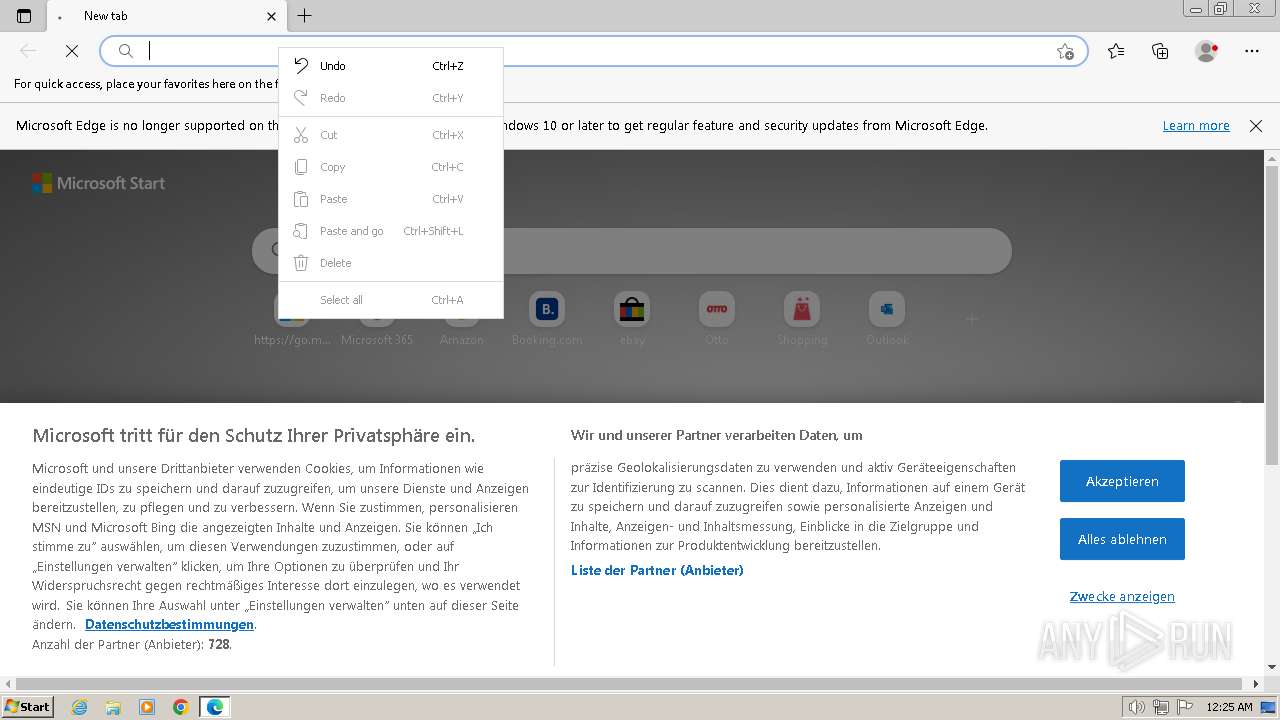The image size is (1280, 720).
Task: Choose Delete in context menu
Action: [391, 263]
